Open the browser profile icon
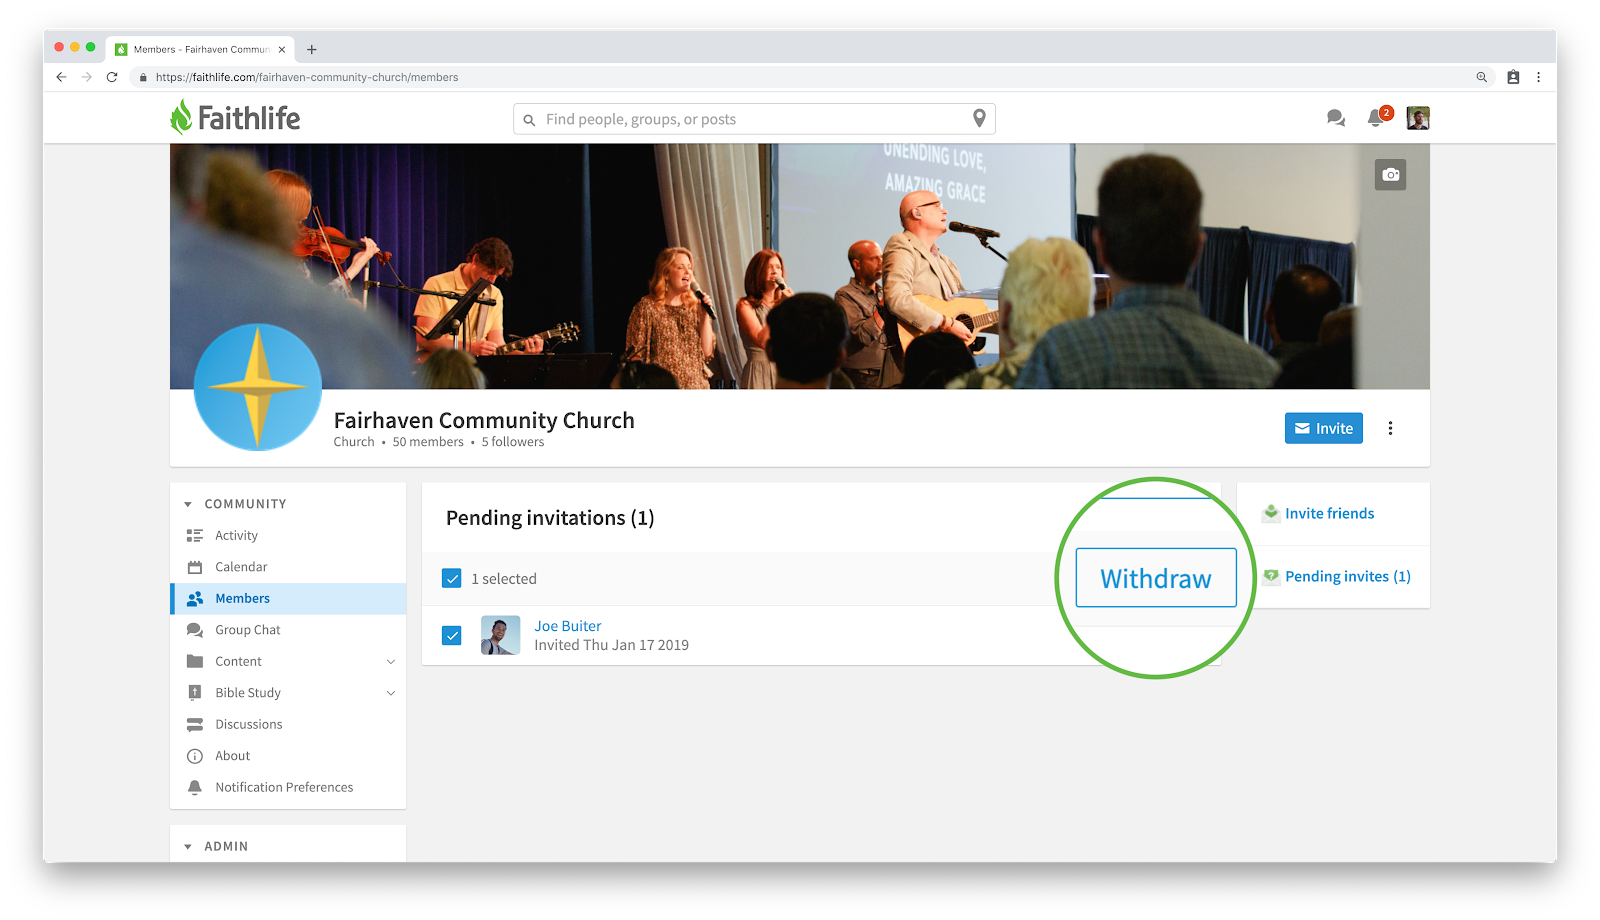 pos(1513,77)
